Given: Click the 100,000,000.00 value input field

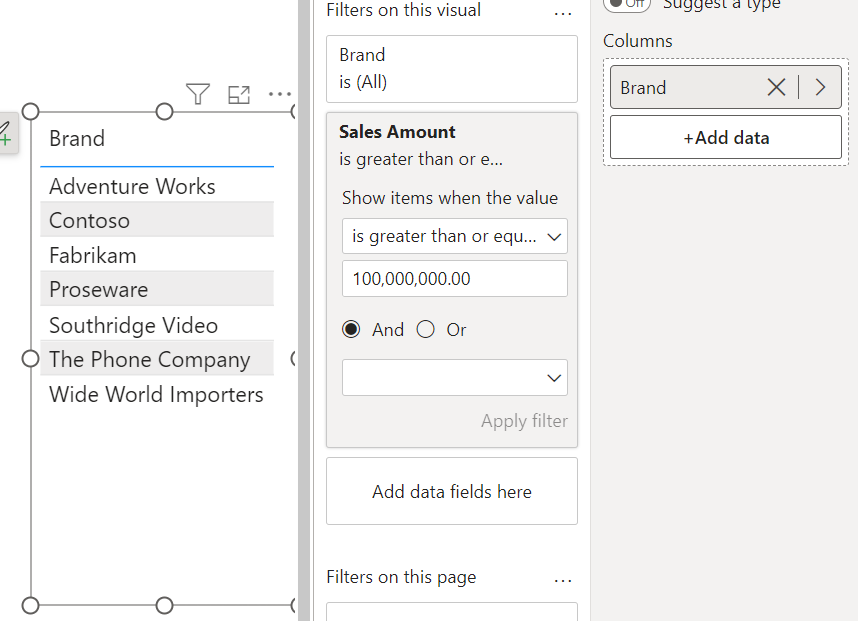Looking at the screenshot, I should click(x=454, y=278).
